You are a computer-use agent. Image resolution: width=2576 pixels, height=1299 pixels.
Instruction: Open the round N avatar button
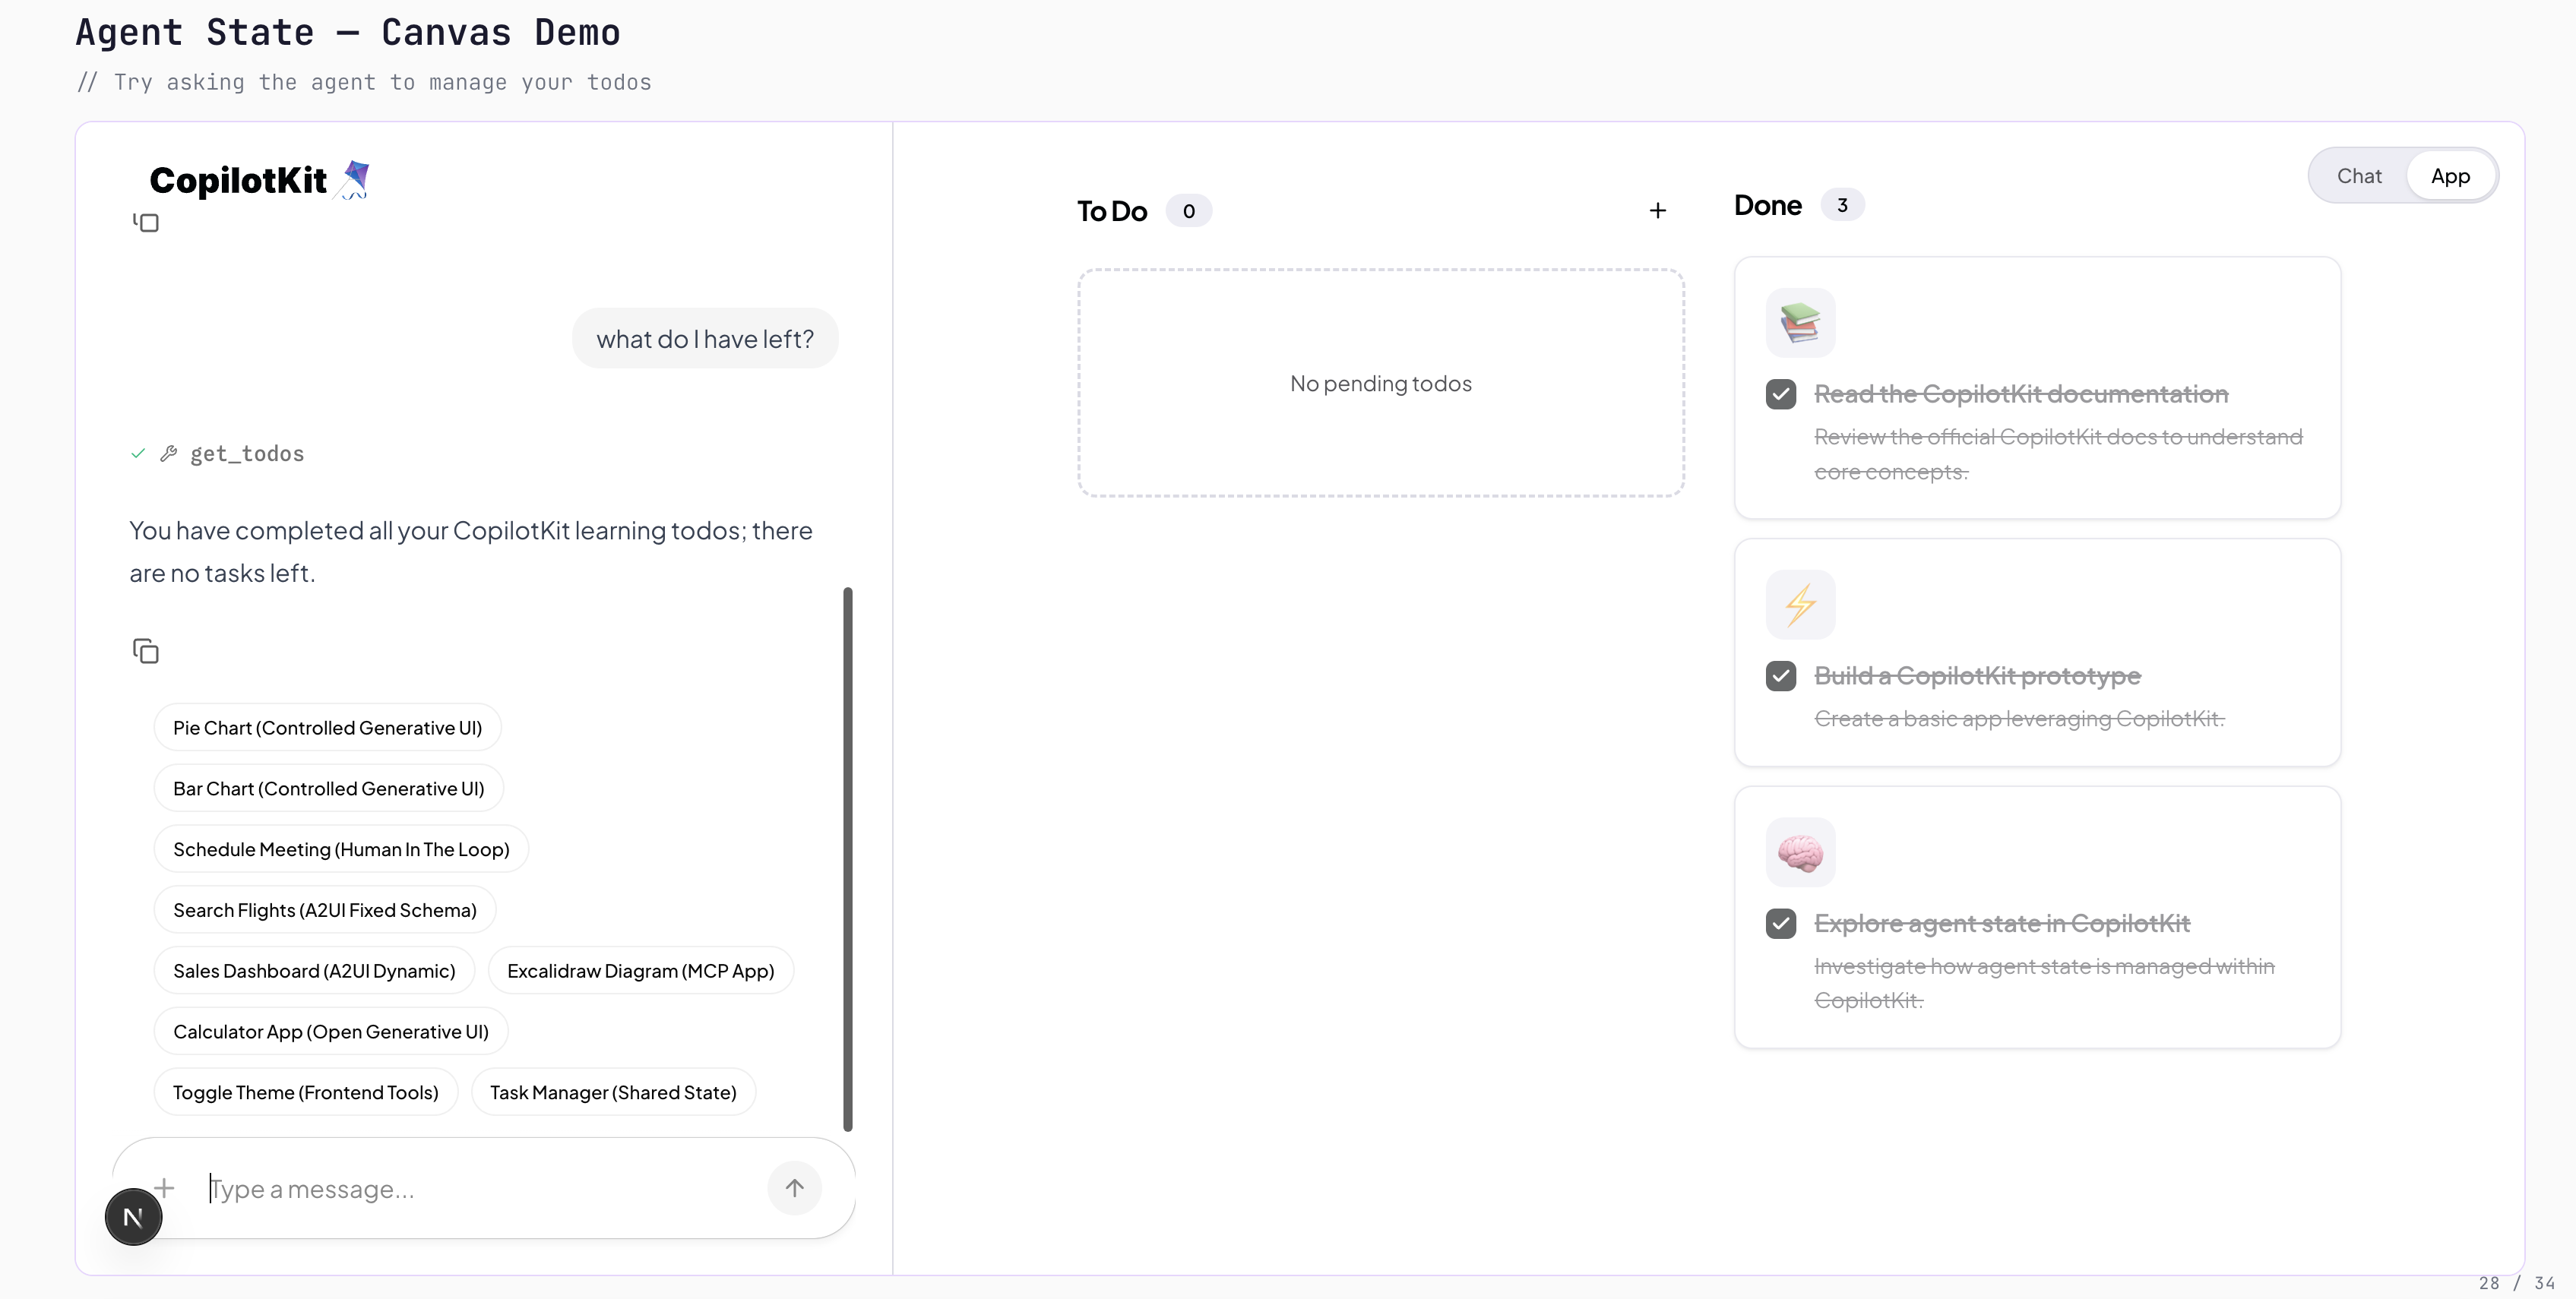point(133,1217)
